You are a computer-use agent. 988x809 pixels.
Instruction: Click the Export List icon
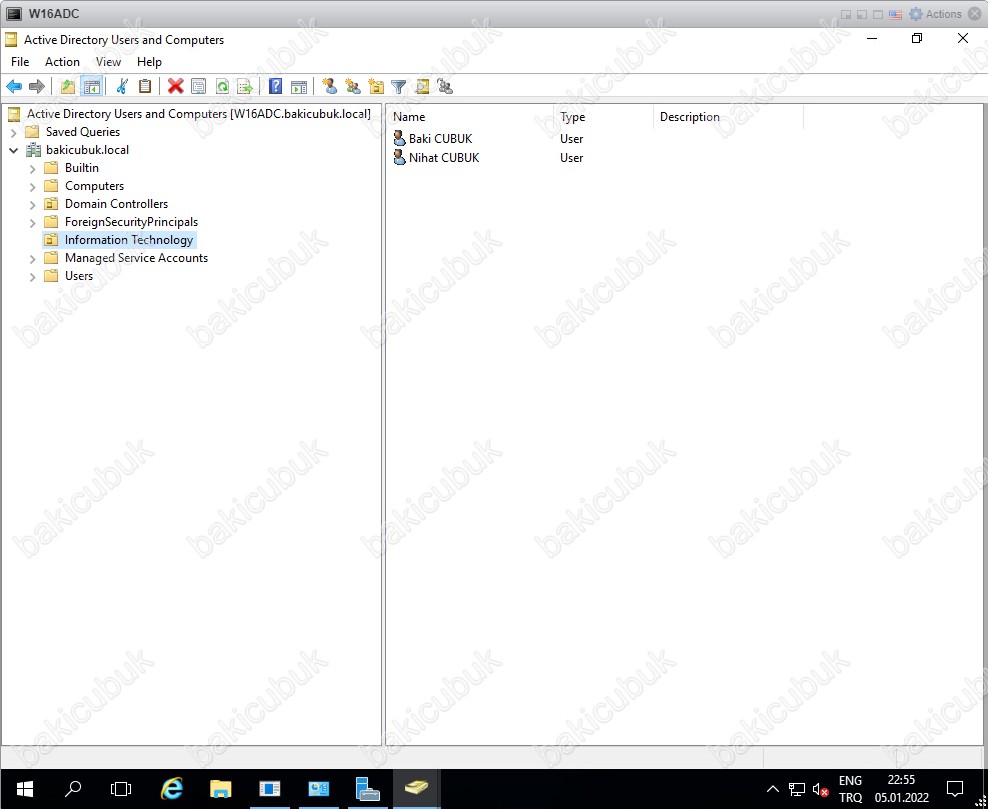[x=244, y=86]
